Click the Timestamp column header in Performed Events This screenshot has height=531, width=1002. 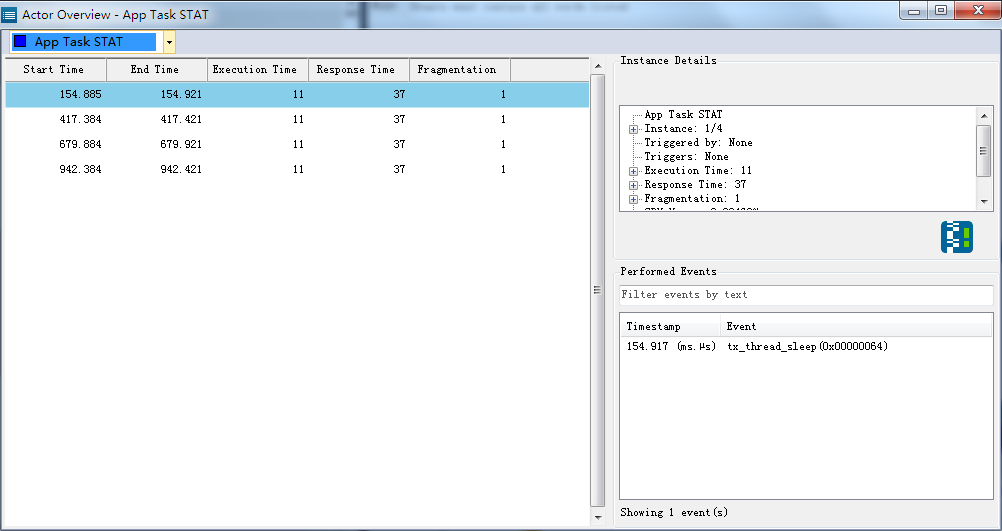click(x=670, y=327)
